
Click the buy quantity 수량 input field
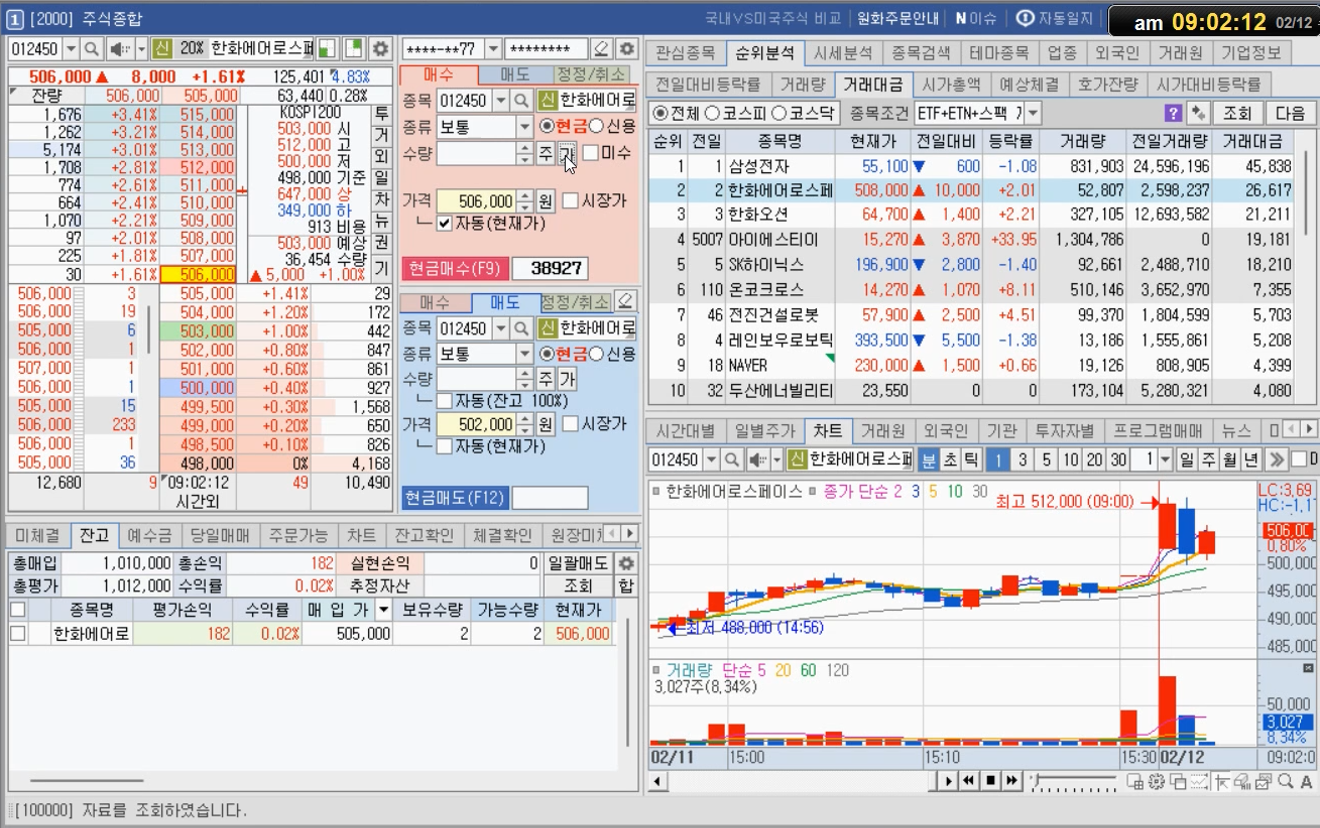(x=476, y=153)
